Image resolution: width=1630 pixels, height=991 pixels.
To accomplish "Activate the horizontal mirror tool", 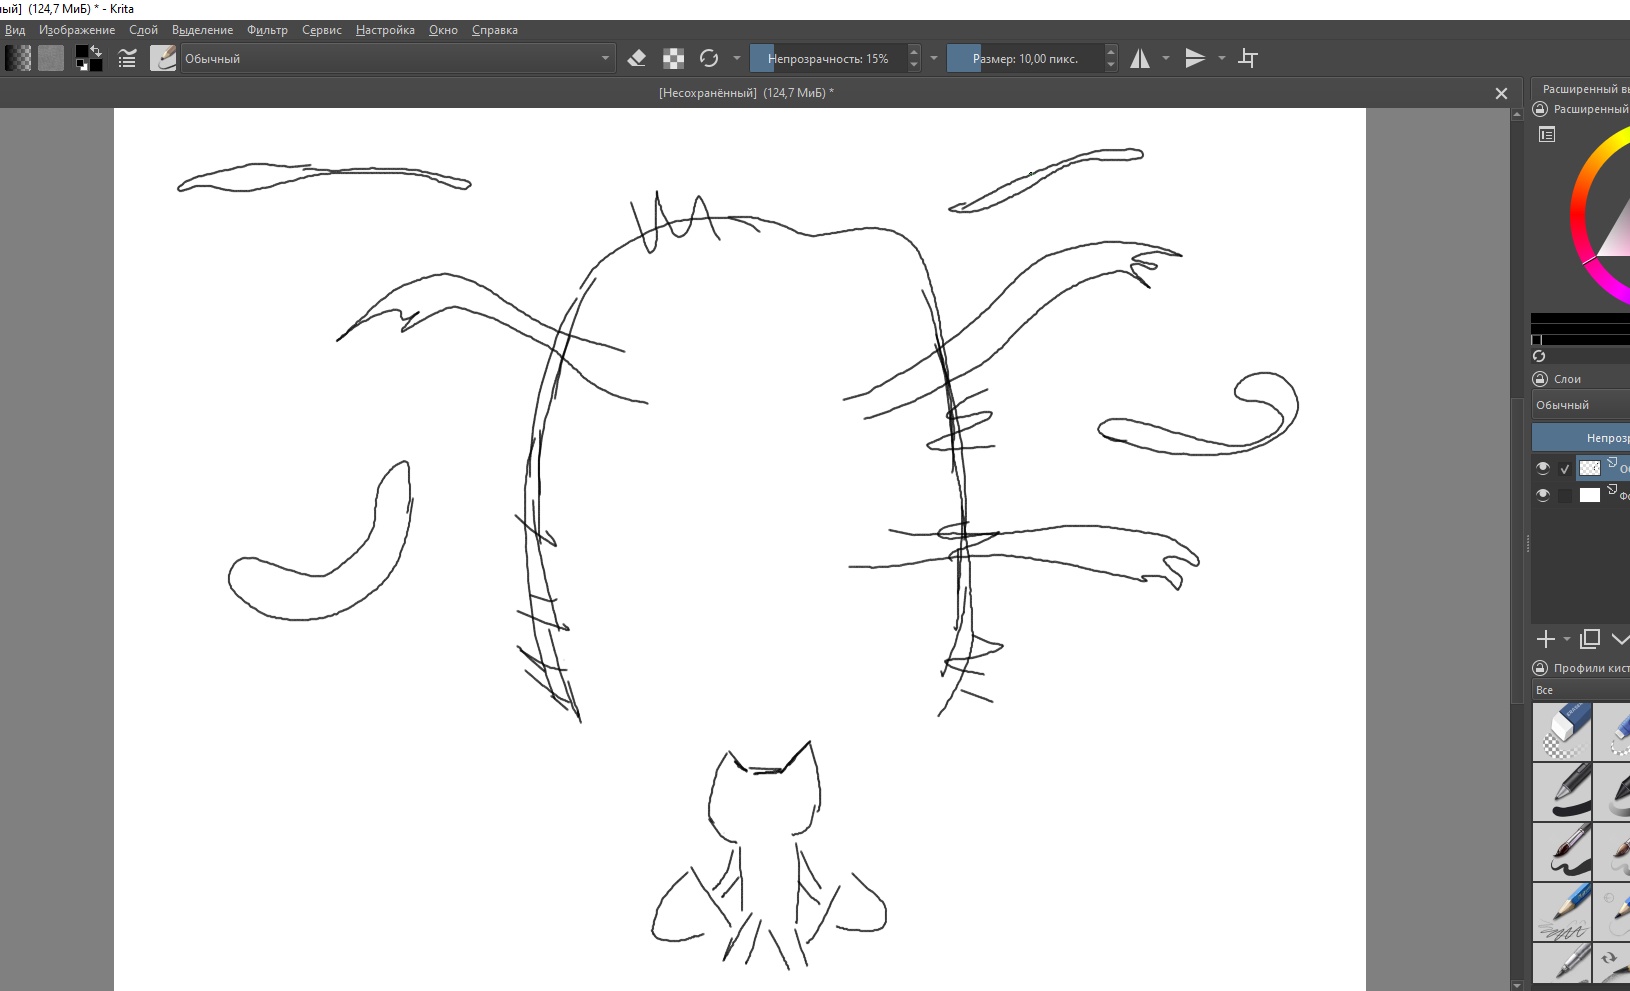I will 1140,59.
